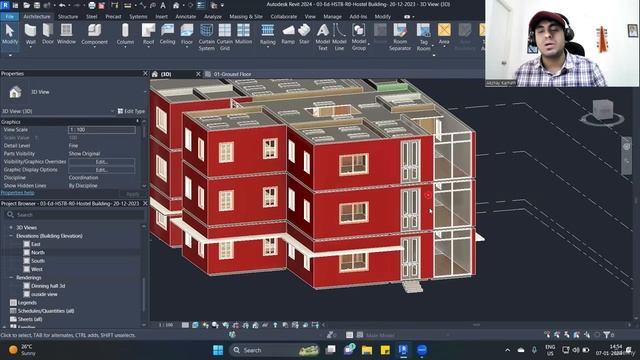The image size is (640, 360).
Task: Select the Modify arrow tool
Action: click(x=9, y=34)
